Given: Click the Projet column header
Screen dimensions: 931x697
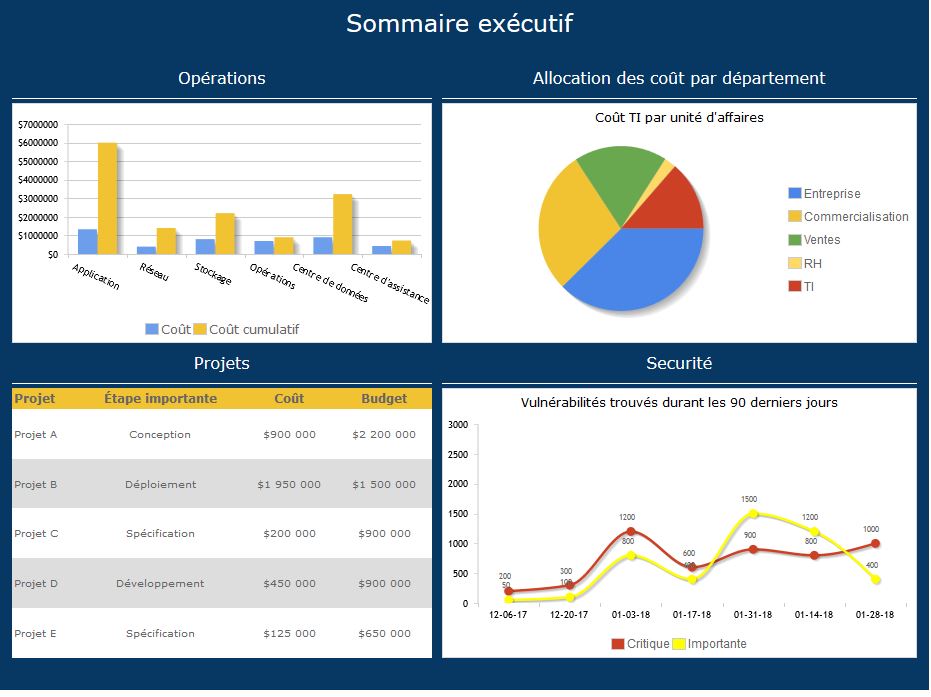Looking at the screenshot, I should click(x=34, y=398).
